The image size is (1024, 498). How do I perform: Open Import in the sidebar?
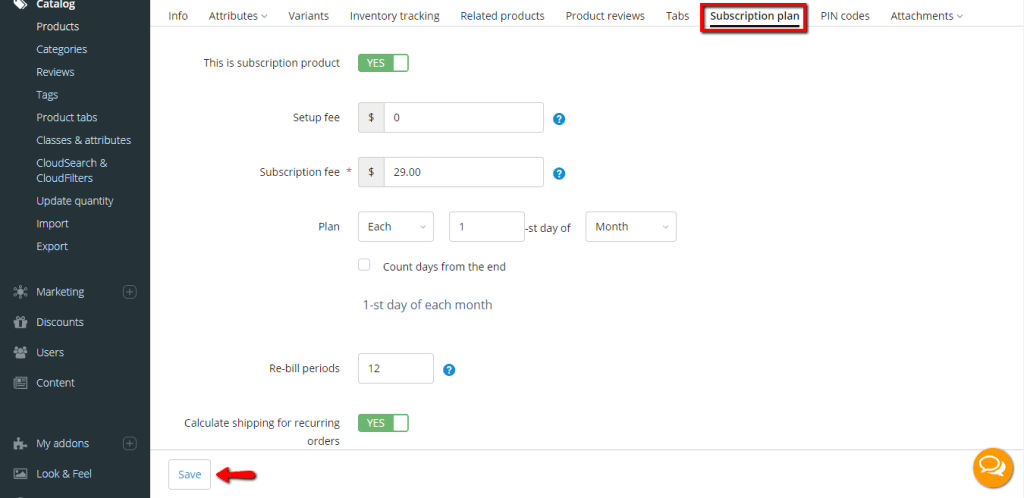(52, 223)
